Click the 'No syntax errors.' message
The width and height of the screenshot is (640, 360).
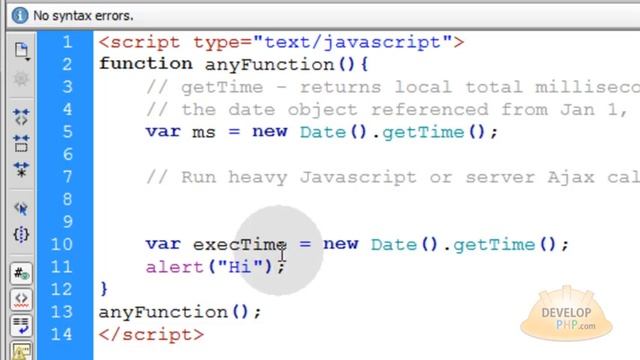click(83, 16)
